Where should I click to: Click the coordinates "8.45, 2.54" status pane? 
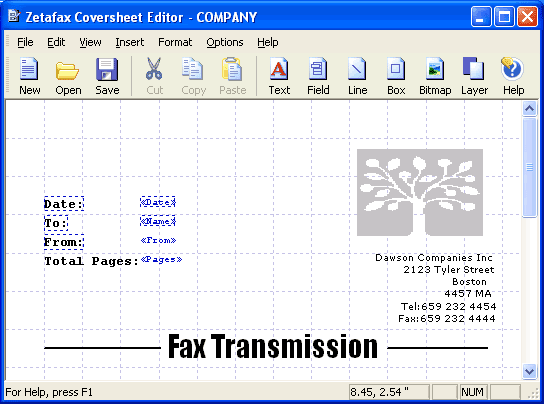coord(389,392)
